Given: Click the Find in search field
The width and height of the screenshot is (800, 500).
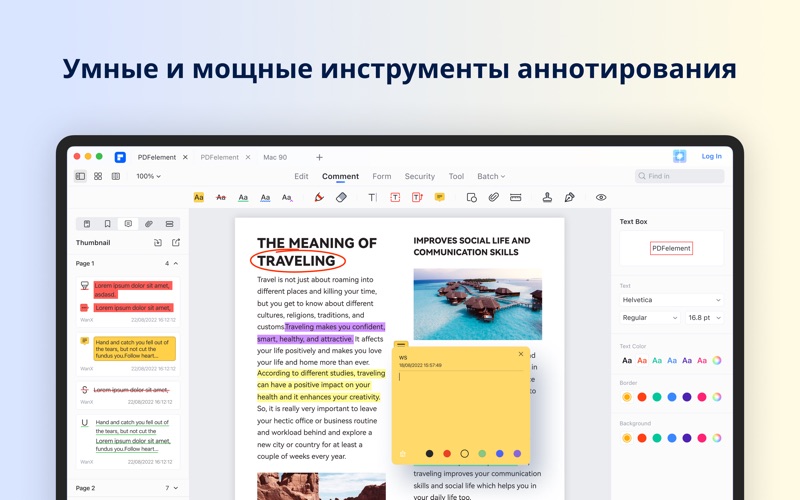Looking at the screenshot, I should [679, 176].
